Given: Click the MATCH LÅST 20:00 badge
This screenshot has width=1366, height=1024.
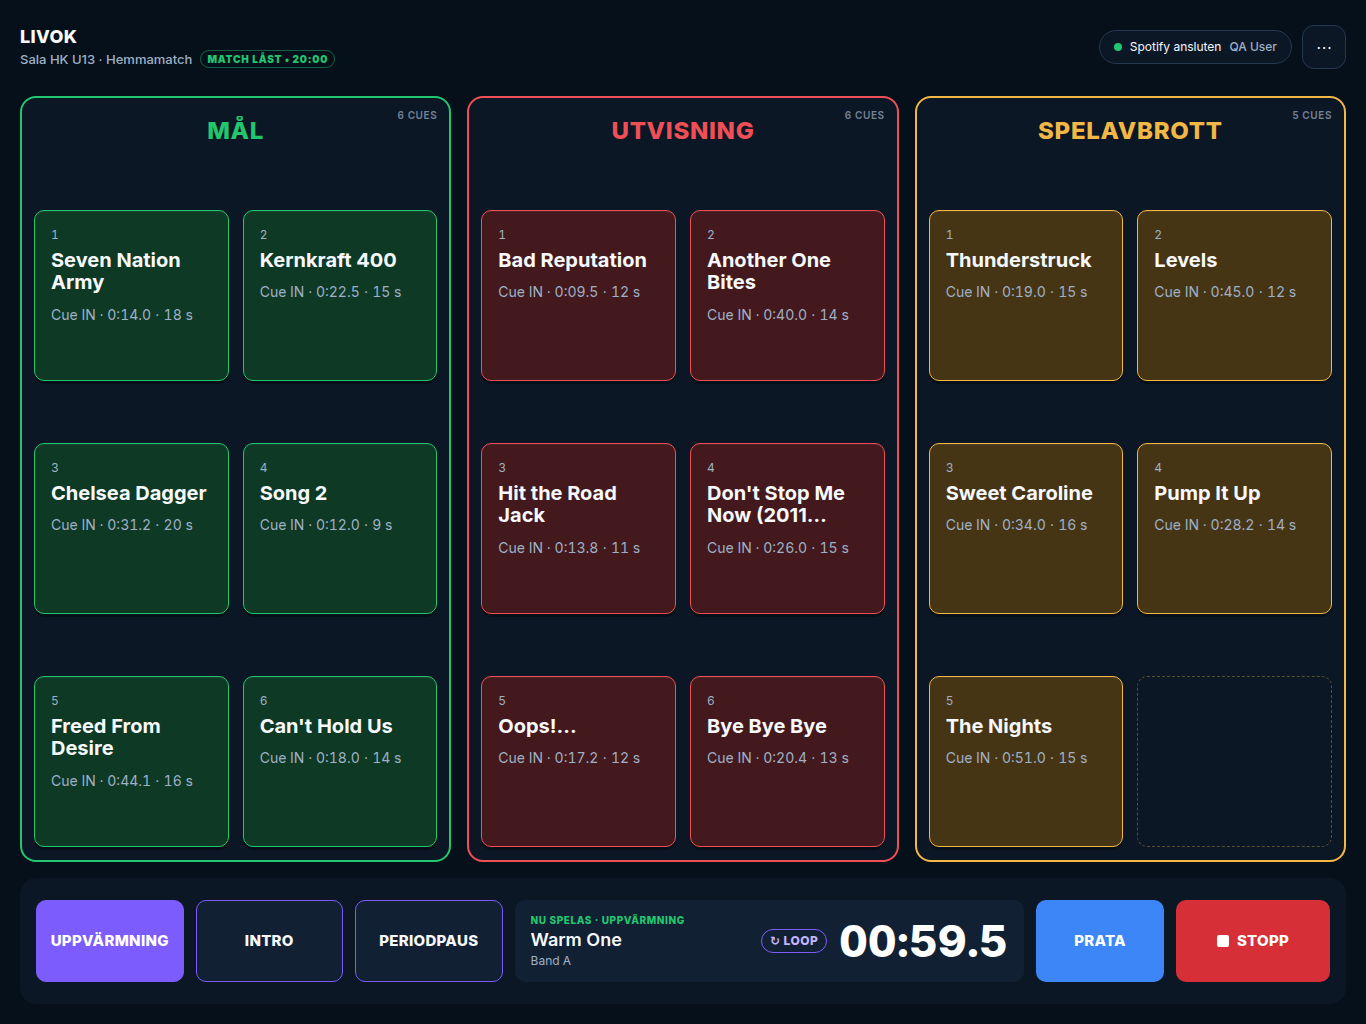Looking at the screenshot, I should pyautogui.click(x=267, y=59).
